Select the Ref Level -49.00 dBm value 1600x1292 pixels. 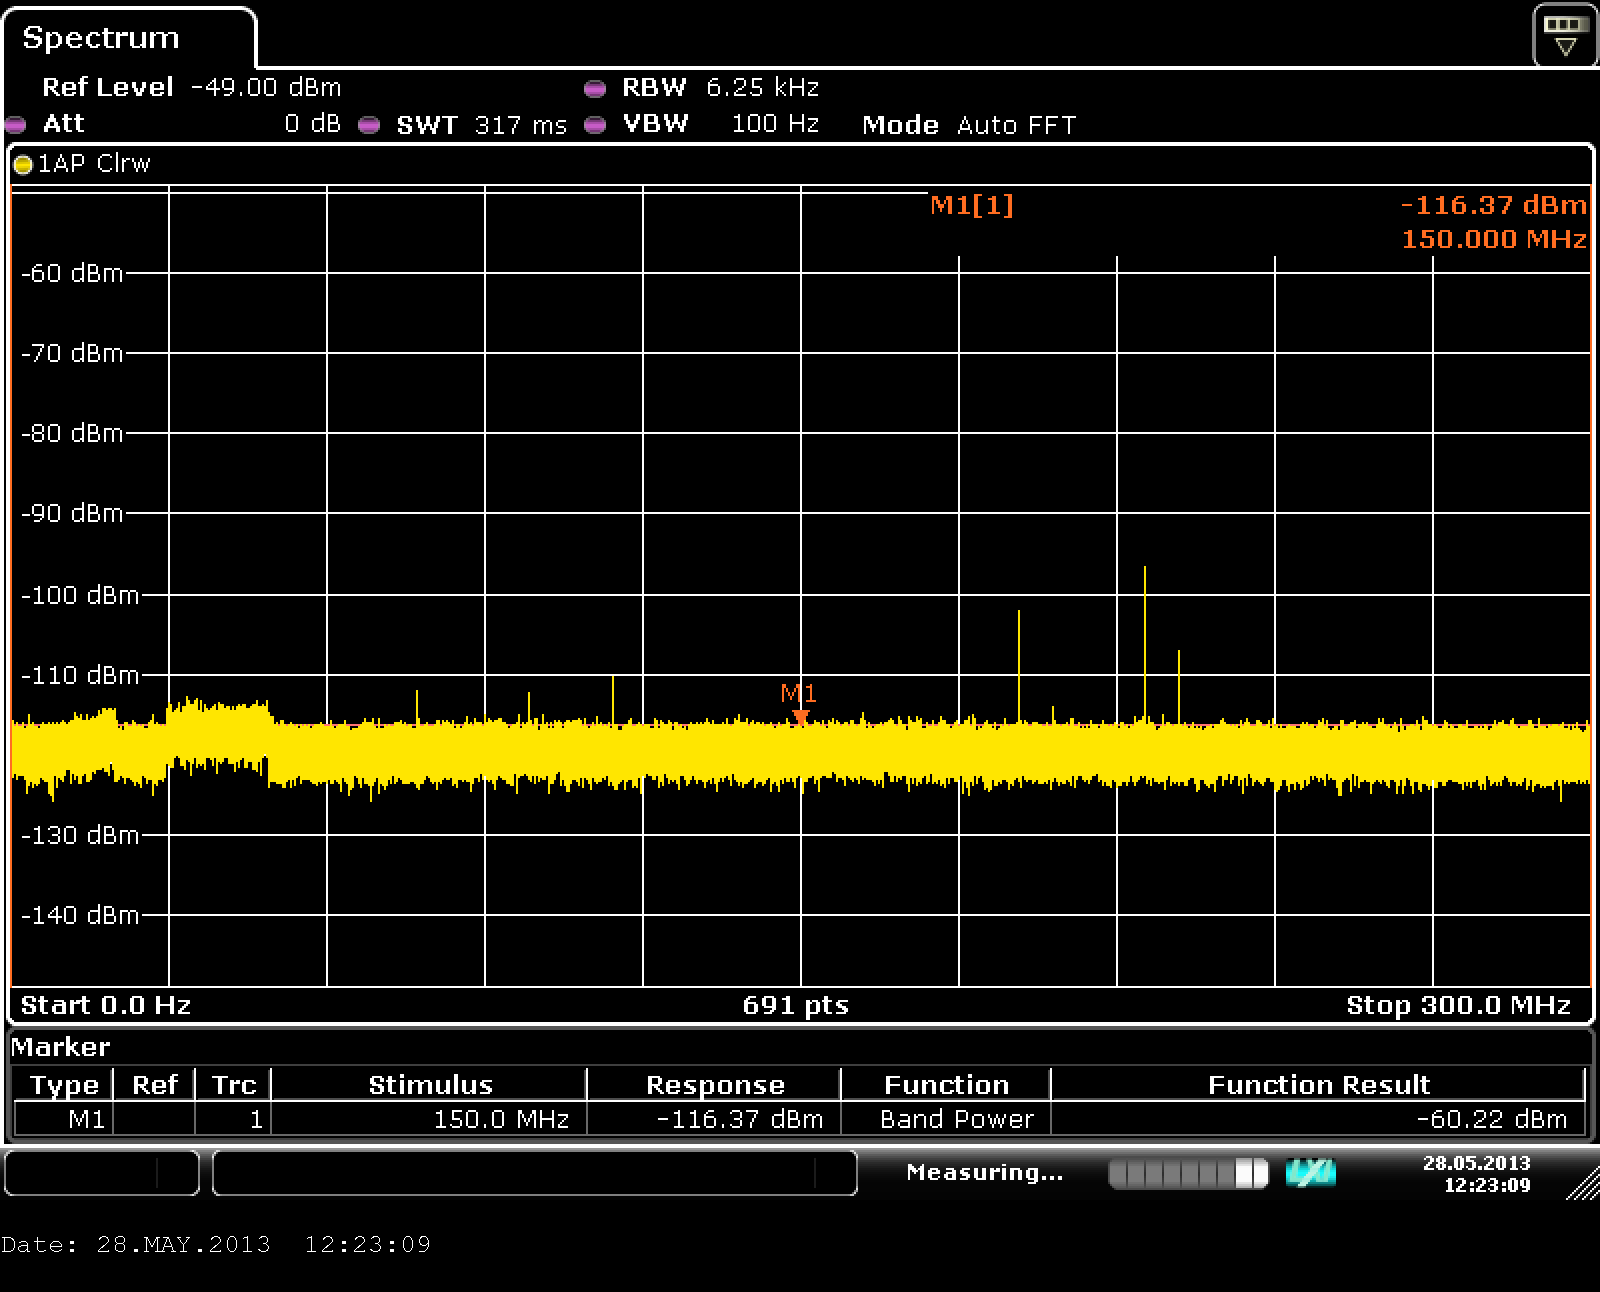coord(265,88)
